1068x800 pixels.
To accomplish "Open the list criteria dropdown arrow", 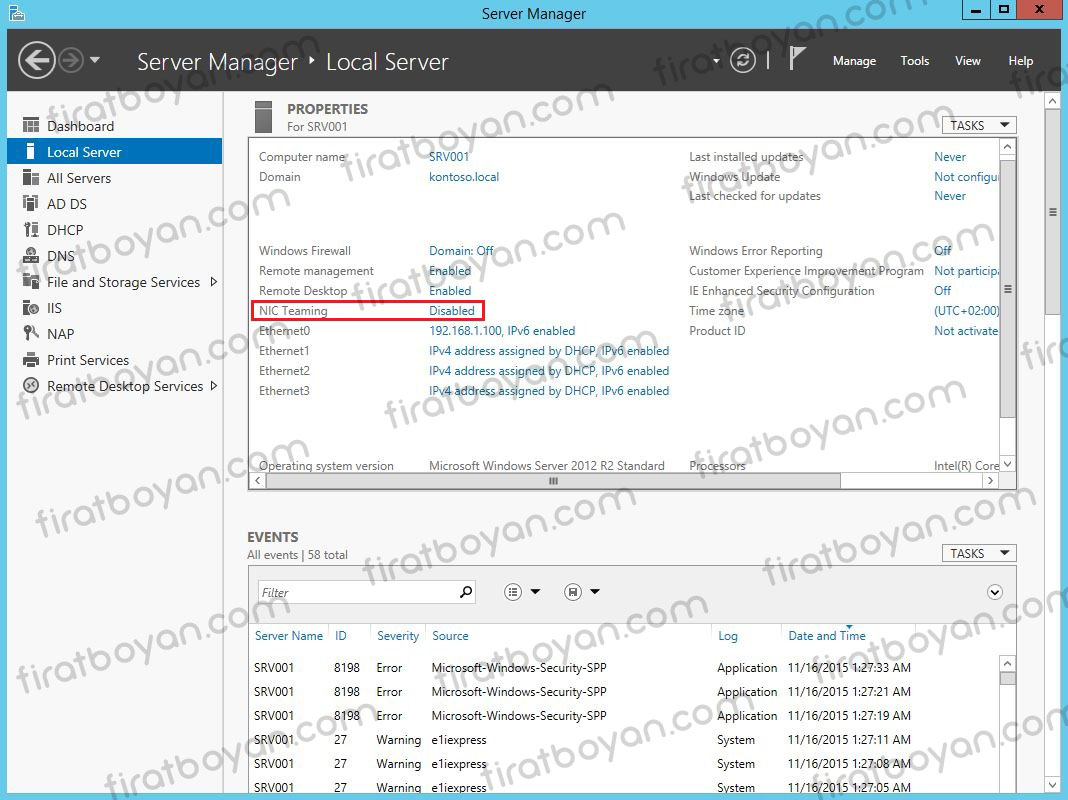I will click(x=535, y=592).
